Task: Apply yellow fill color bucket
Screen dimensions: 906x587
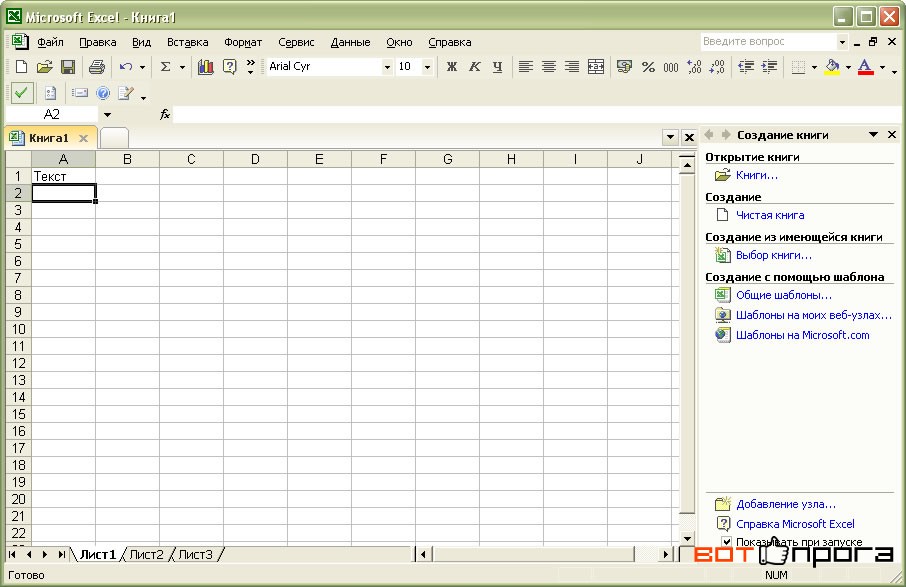Action: [x=832, y=66]
